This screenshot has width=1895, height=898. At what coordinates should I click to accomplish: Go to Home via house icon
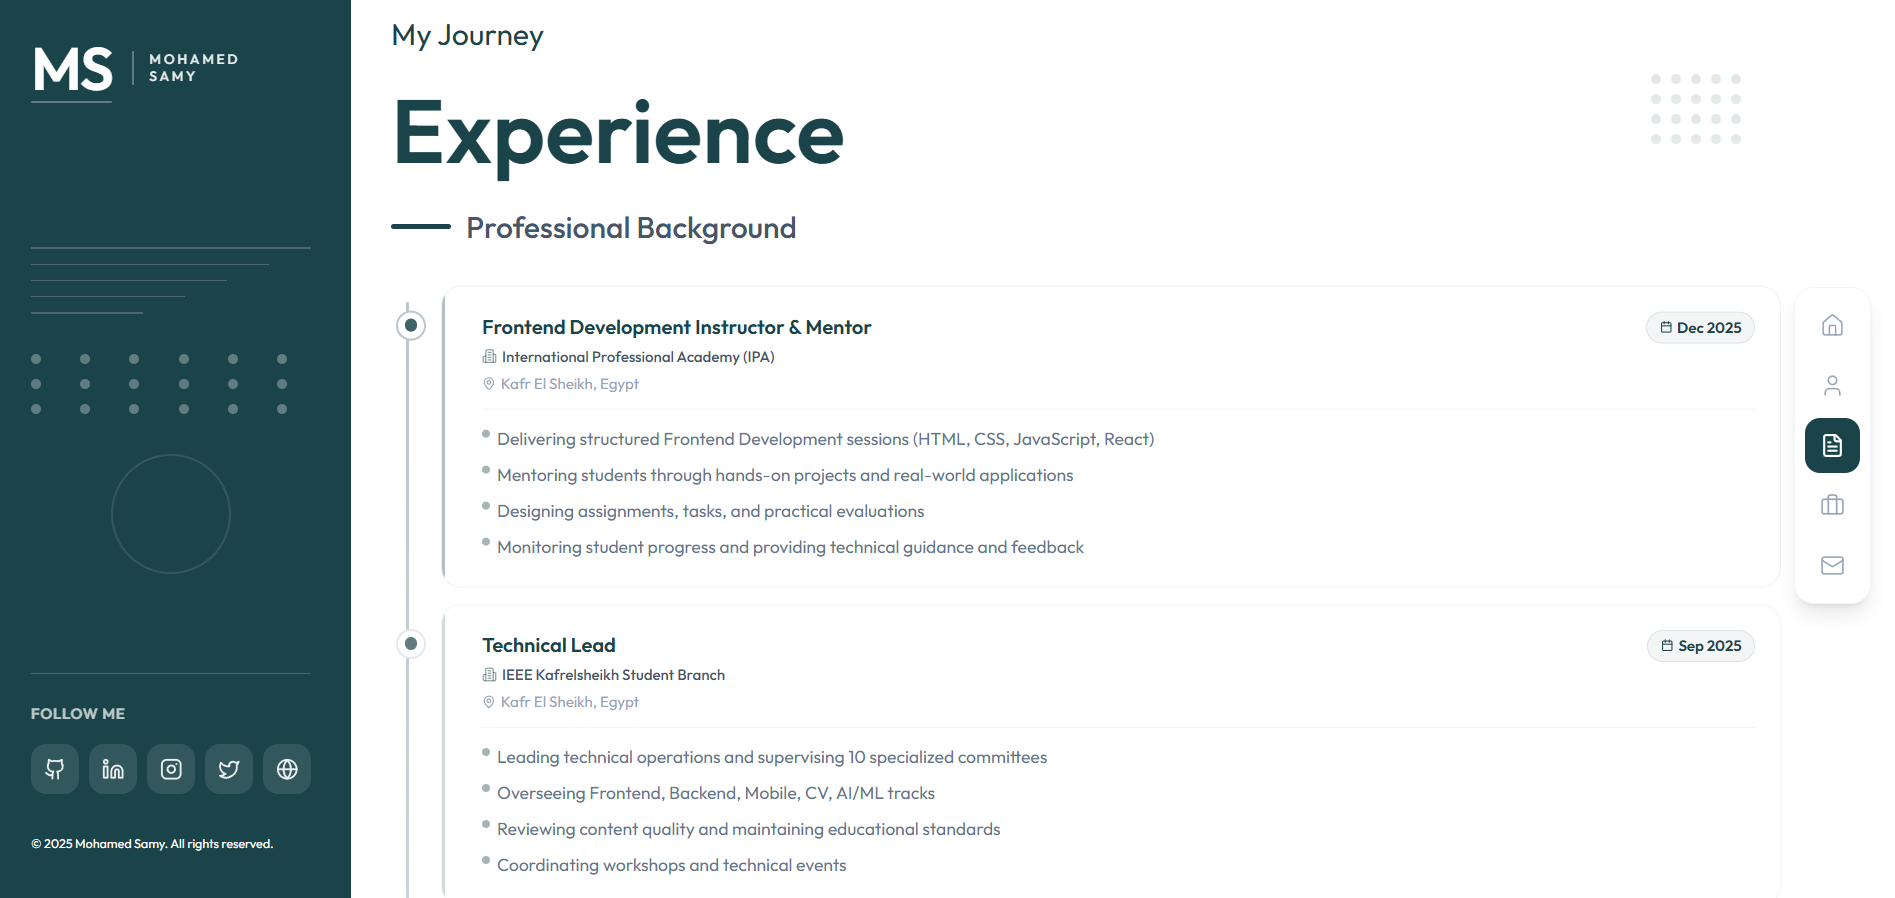click(x=1832, y=325)
